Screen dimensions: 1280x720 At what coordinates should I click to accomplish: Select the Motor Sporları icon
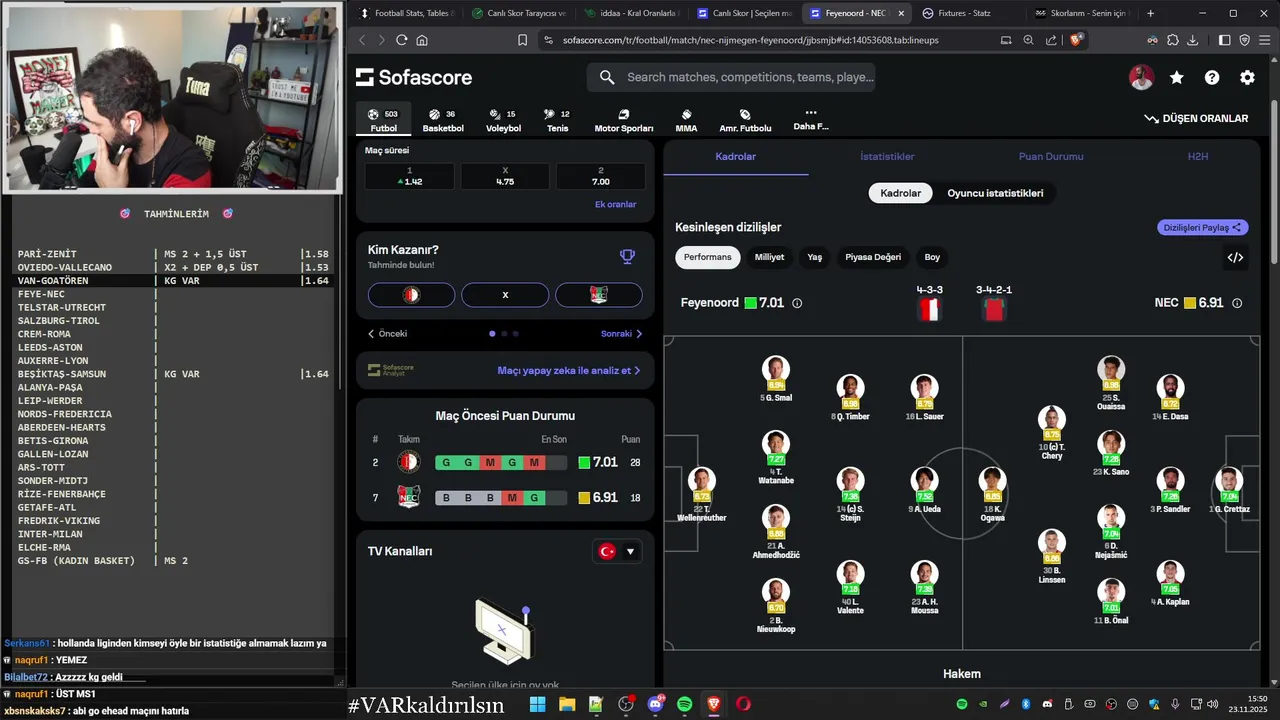pos(624,120)
